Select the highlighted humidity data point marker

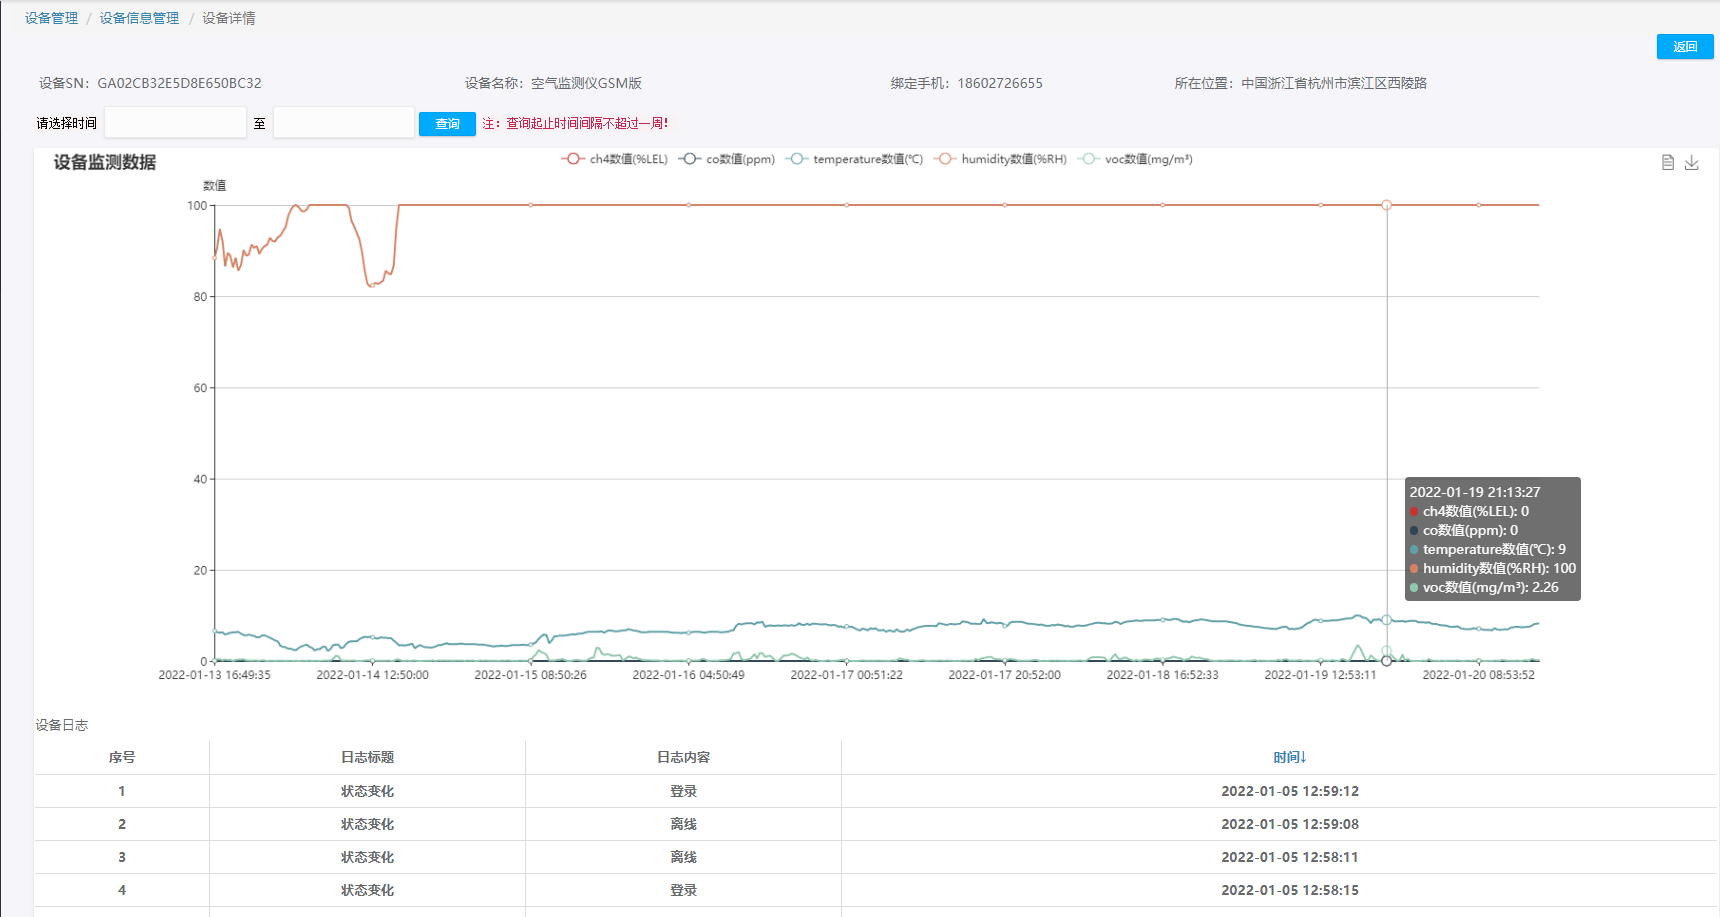1386,205
